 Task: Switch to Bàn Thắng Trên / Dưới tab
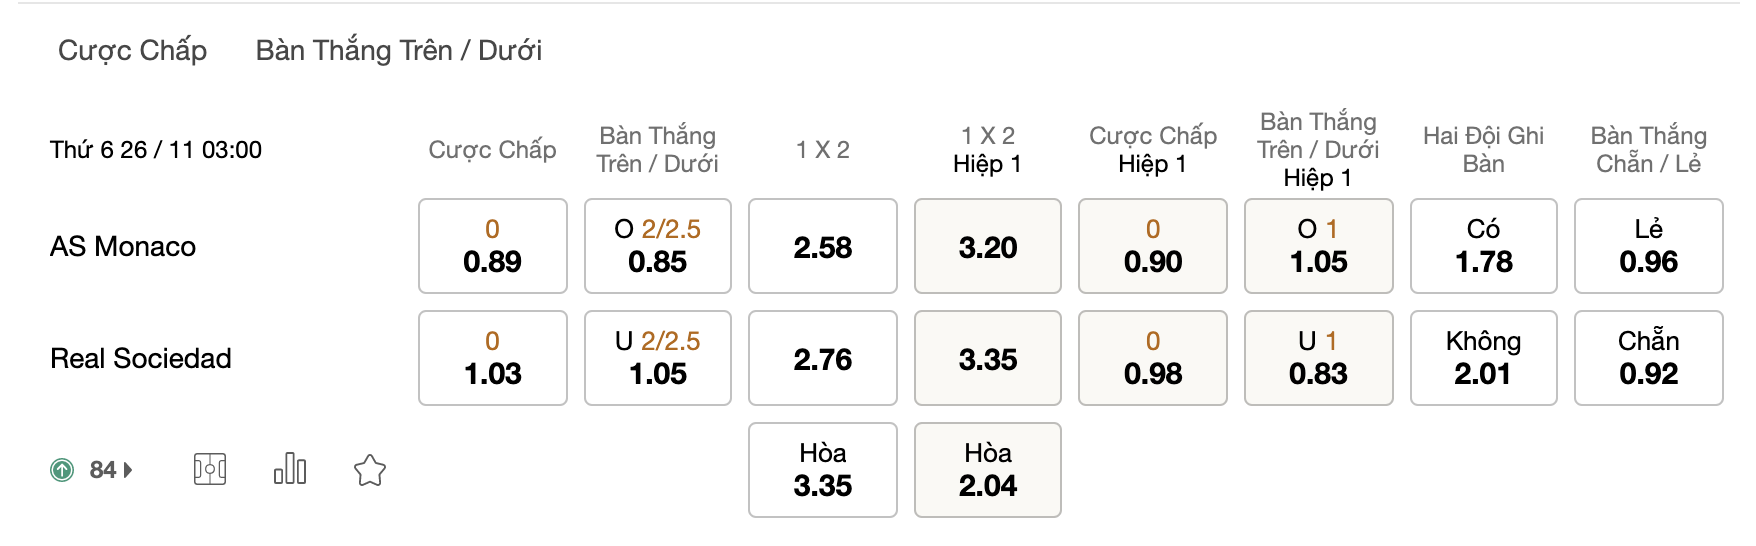(x=399, y=50)
